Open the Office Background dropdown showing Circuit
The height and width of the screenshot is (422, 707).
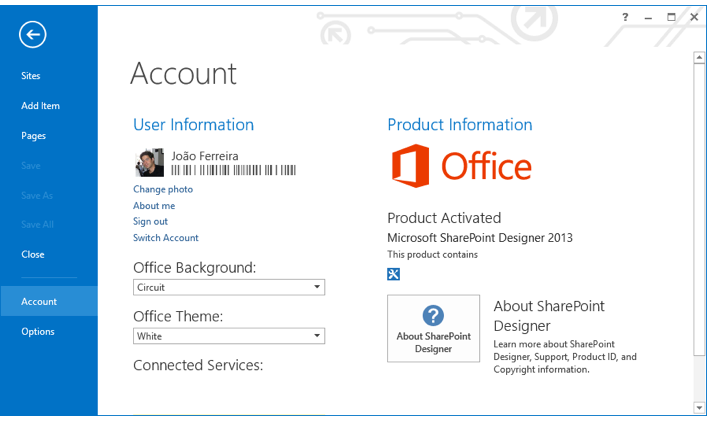point(229,287)
